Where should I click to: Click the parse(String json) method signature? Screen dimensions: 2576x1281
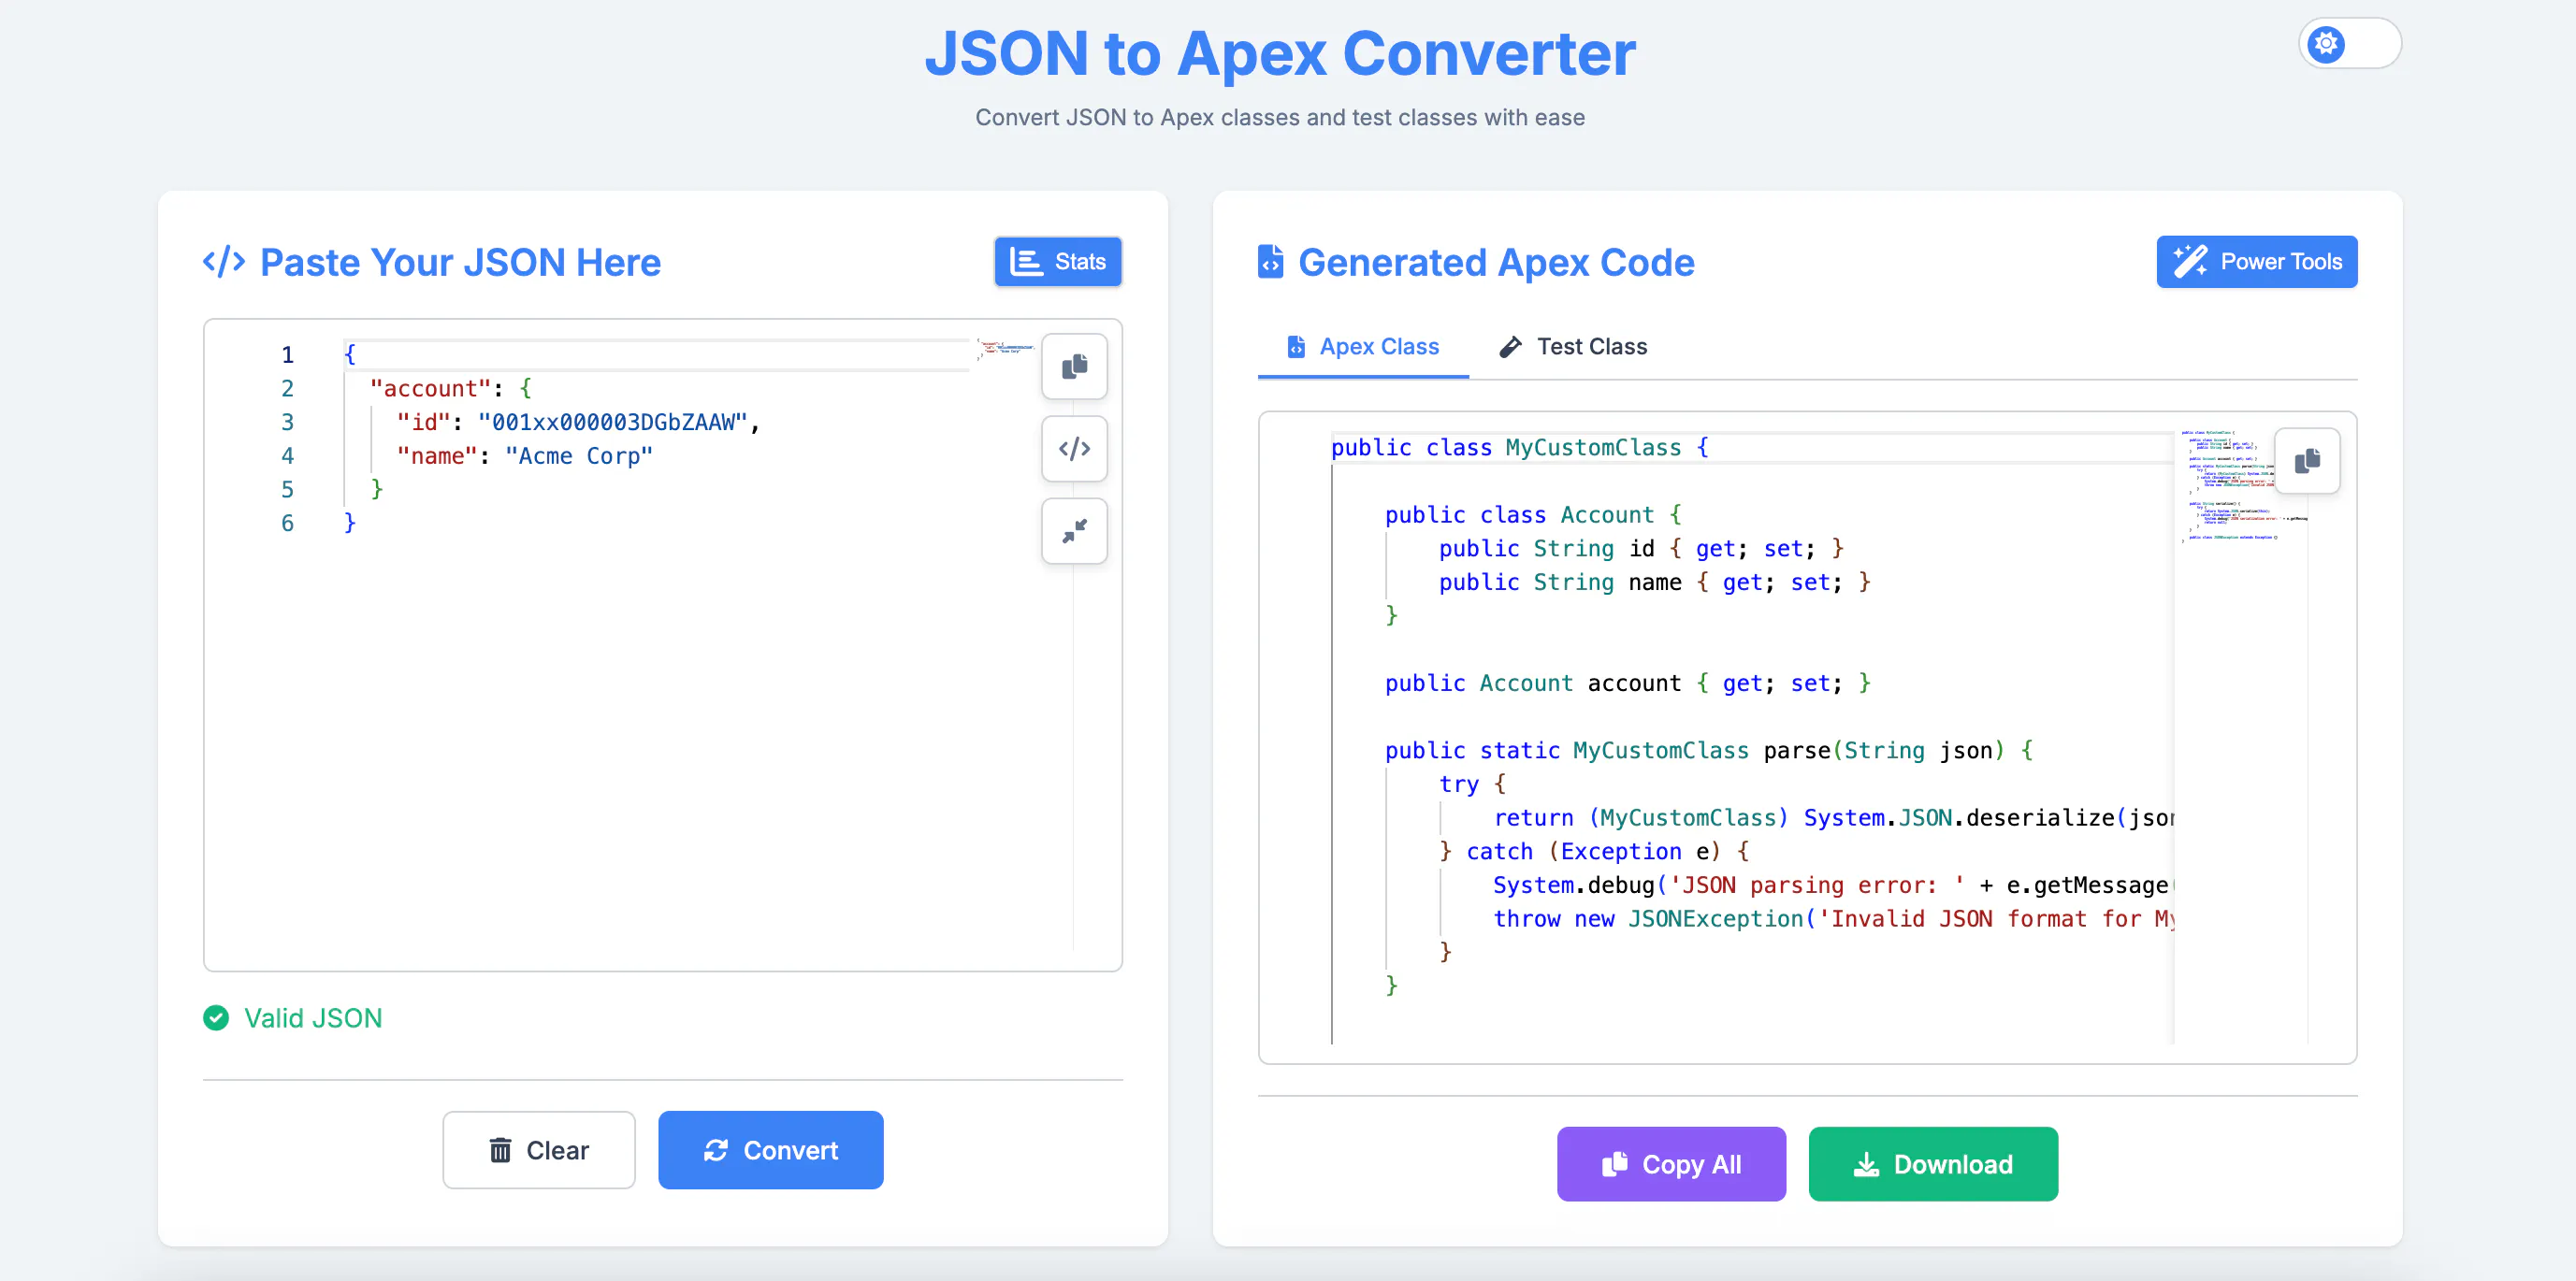click(x=1709, y=751)
